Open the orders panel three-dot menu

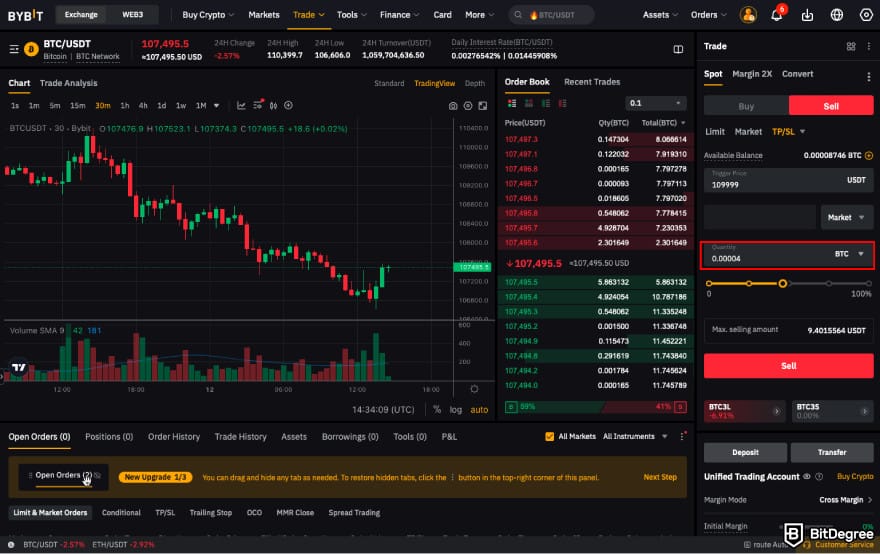pos(682,436)
